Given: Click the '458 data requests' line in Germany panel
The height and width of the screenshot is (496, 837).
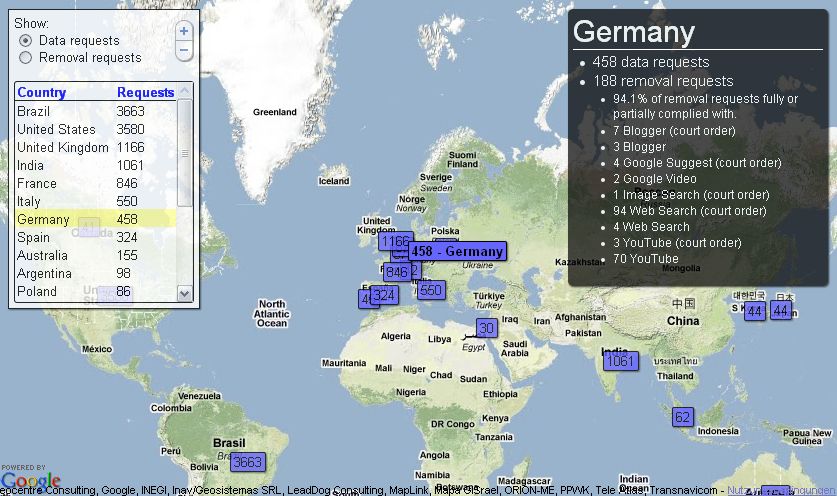Looking at the screenshot, I should click(x=651, y=62).
